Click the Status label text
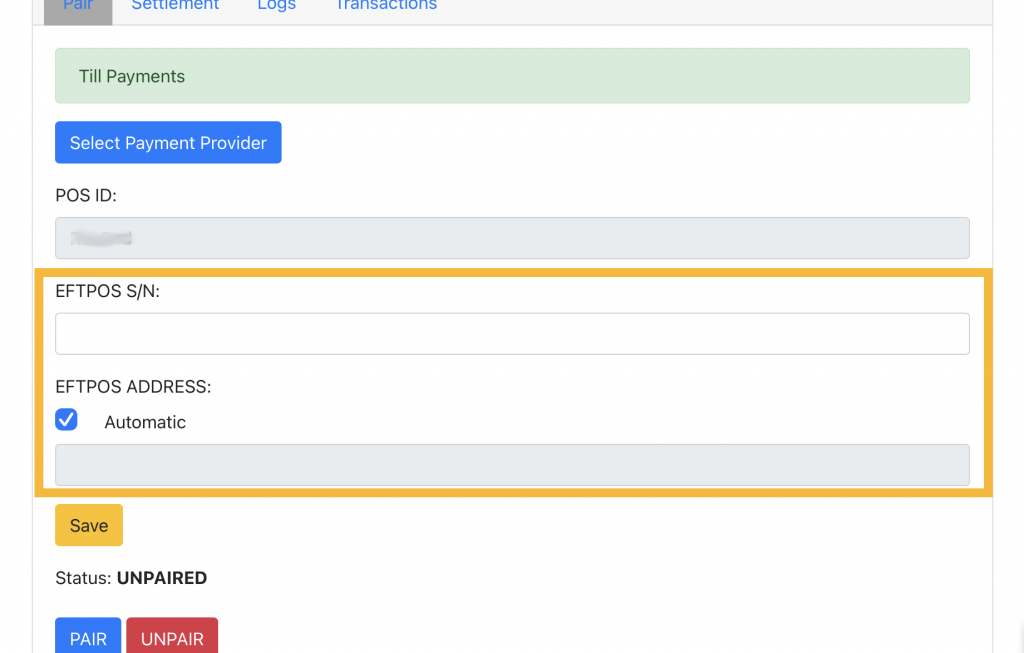The width and height of the screenshot is (1024, 653). pos(84,578)
